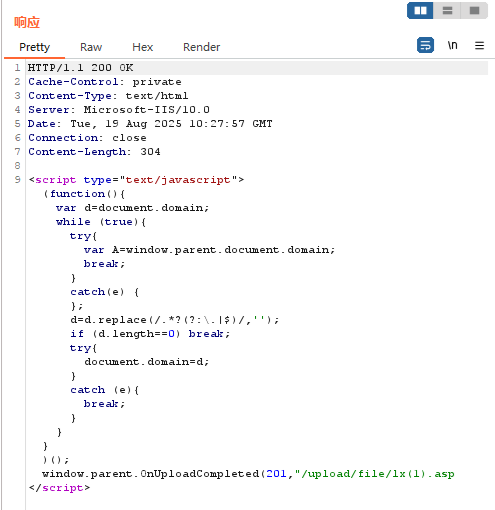Toggle show non-printable \n characters
Screen dimensions: 495x510
[452, 45]
